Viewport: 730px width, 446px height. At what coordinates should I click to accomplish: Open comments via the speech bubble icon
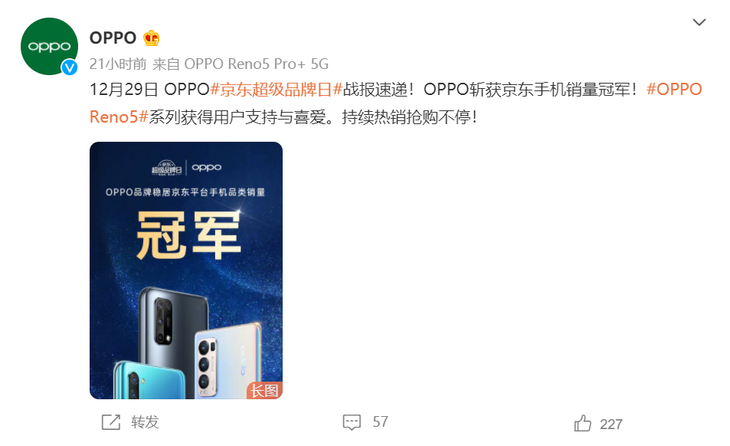(351, 422)
